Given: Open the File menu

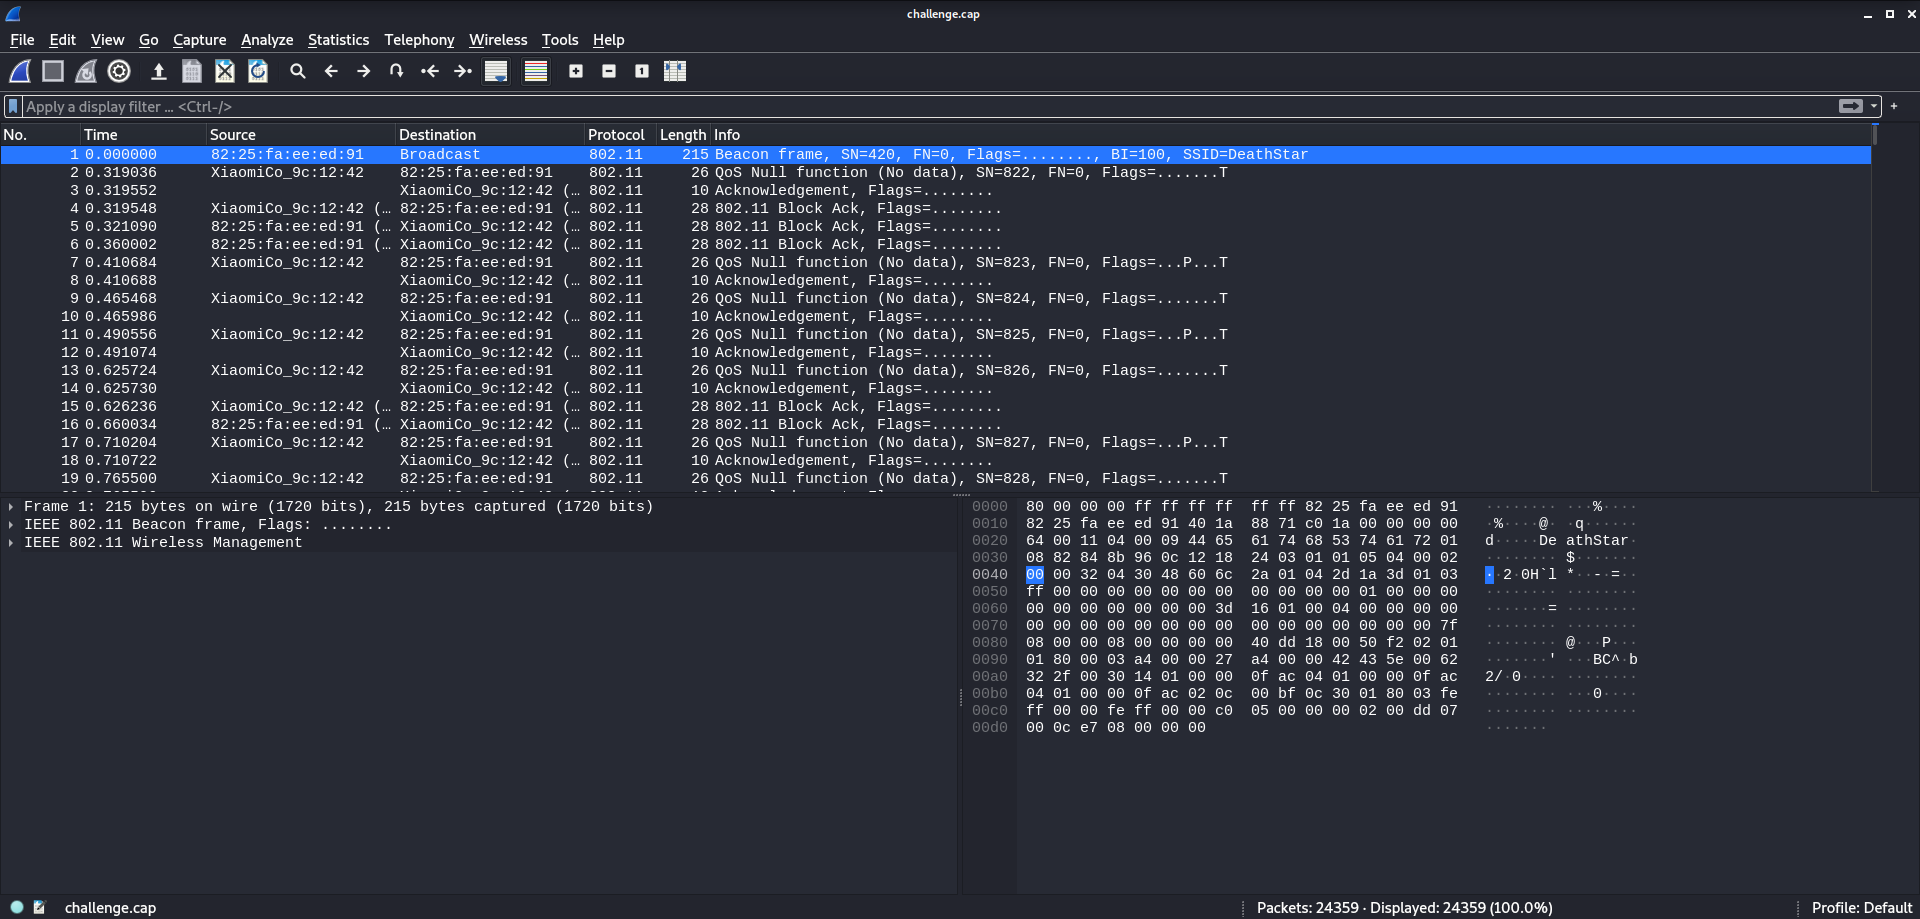Looking at the screenshot, I should tap(22, 40).
